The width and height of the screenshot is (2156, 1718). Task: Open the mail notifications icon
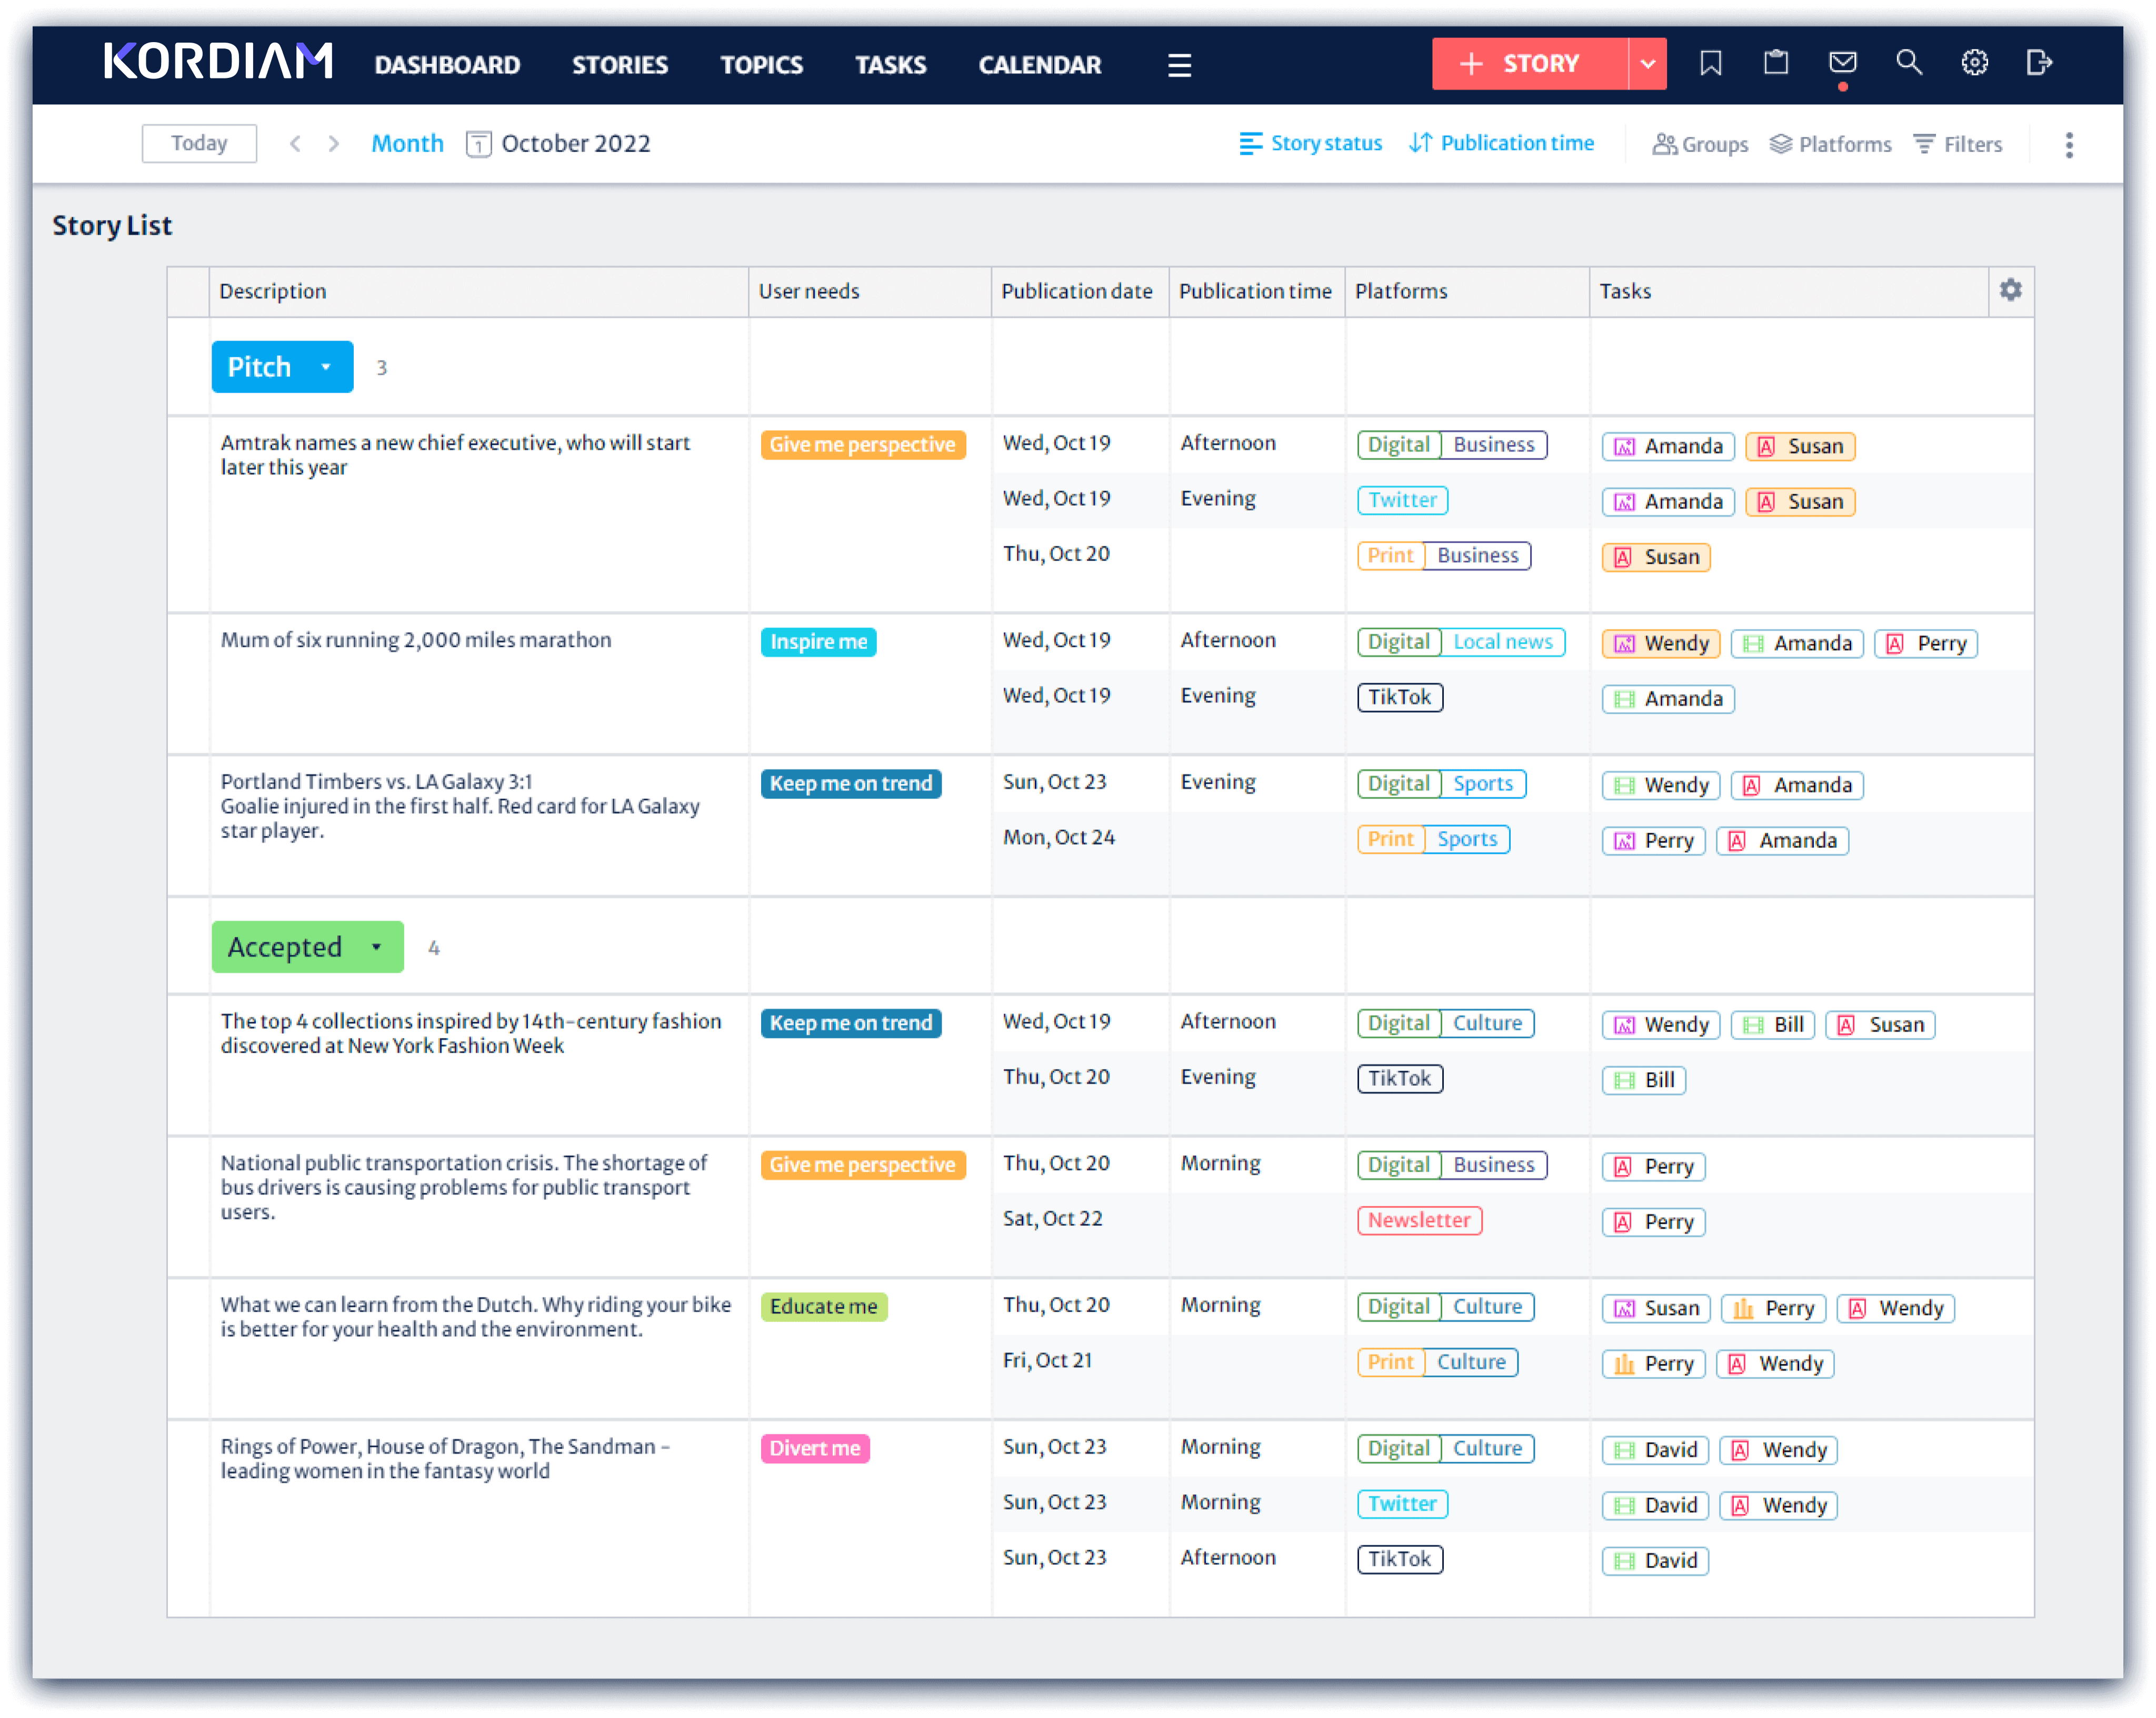[x=1842, y=63]
